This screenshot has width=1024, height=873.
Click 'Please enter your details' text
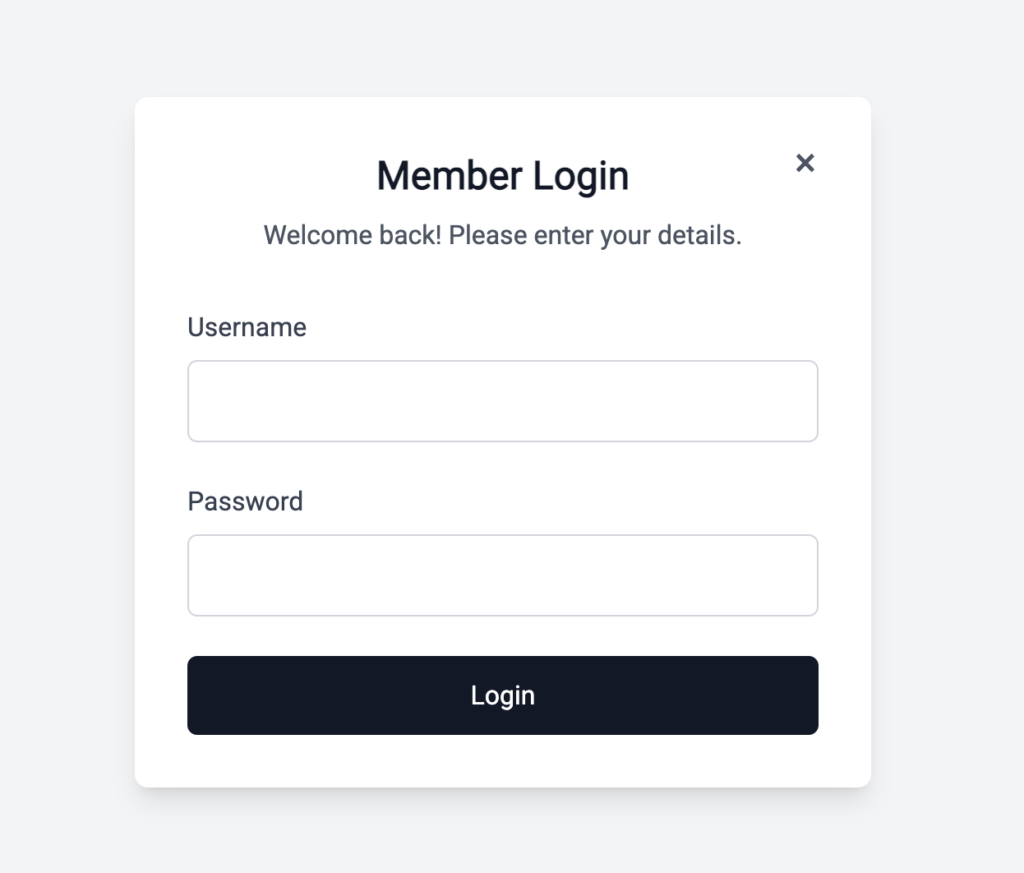pyautogui.click(x=595, y=236)
